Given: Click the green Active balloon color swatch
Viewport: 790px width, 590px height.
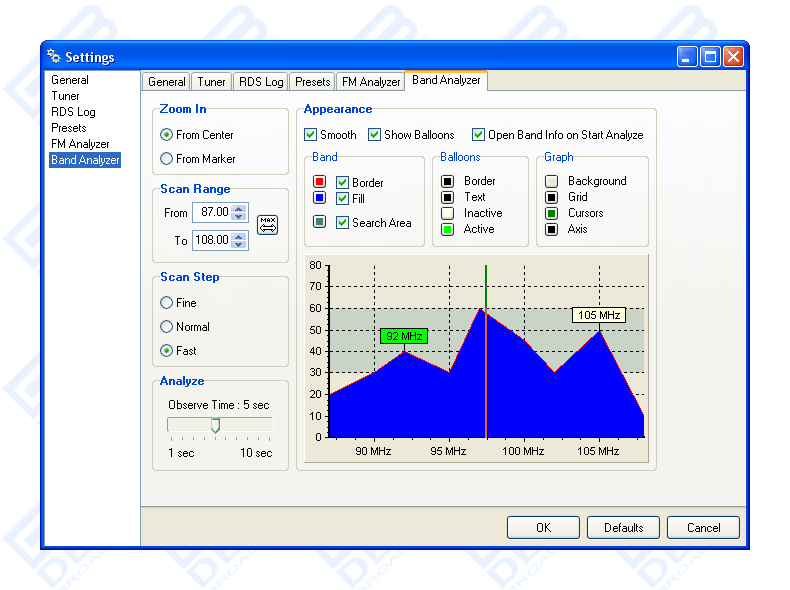Looking at the screenshot, I should point(447,229).
